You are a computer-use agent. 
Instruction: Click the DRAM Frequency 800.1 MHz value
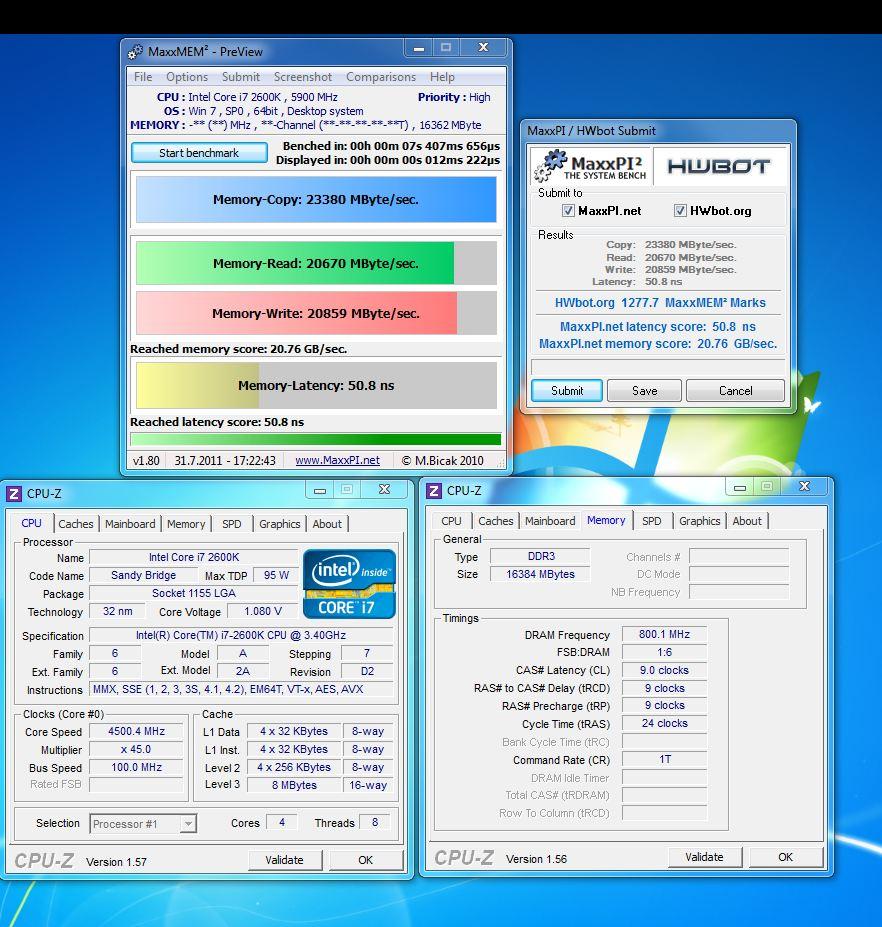(664, 634)
